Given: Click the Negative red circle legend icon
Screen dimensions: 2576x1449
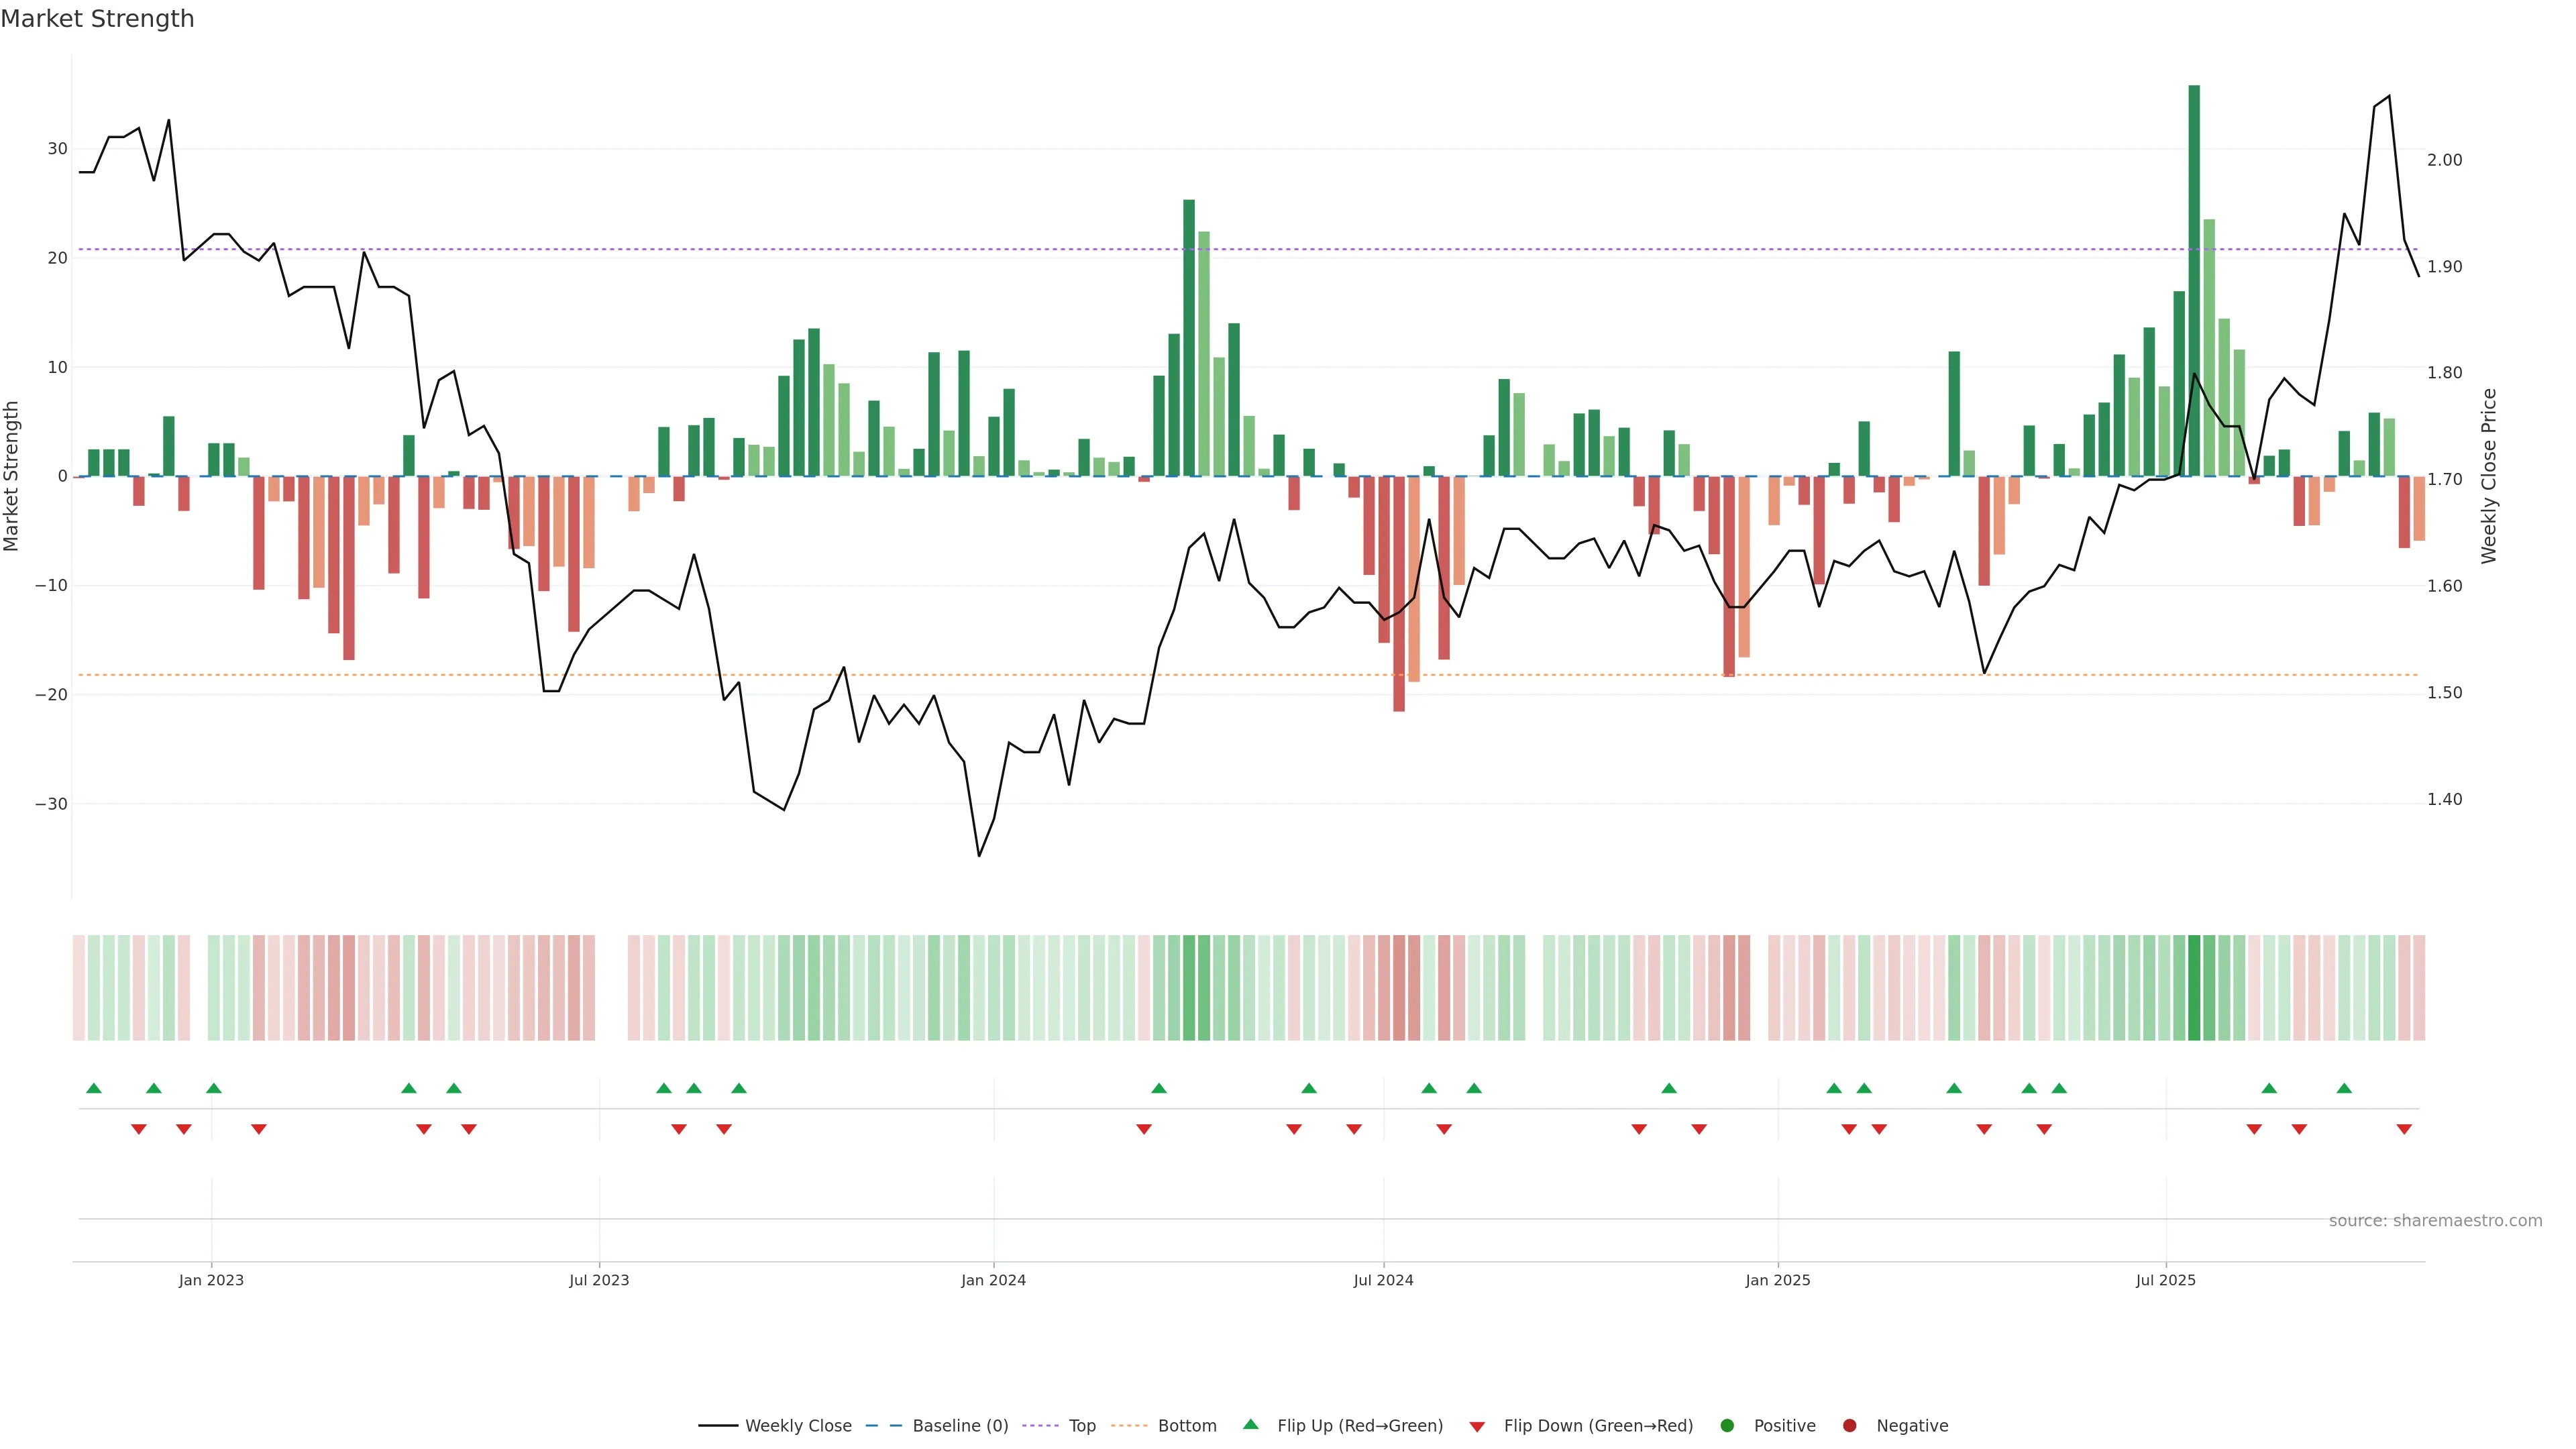Looking at the screenshot, I should coord(1849,1425).
